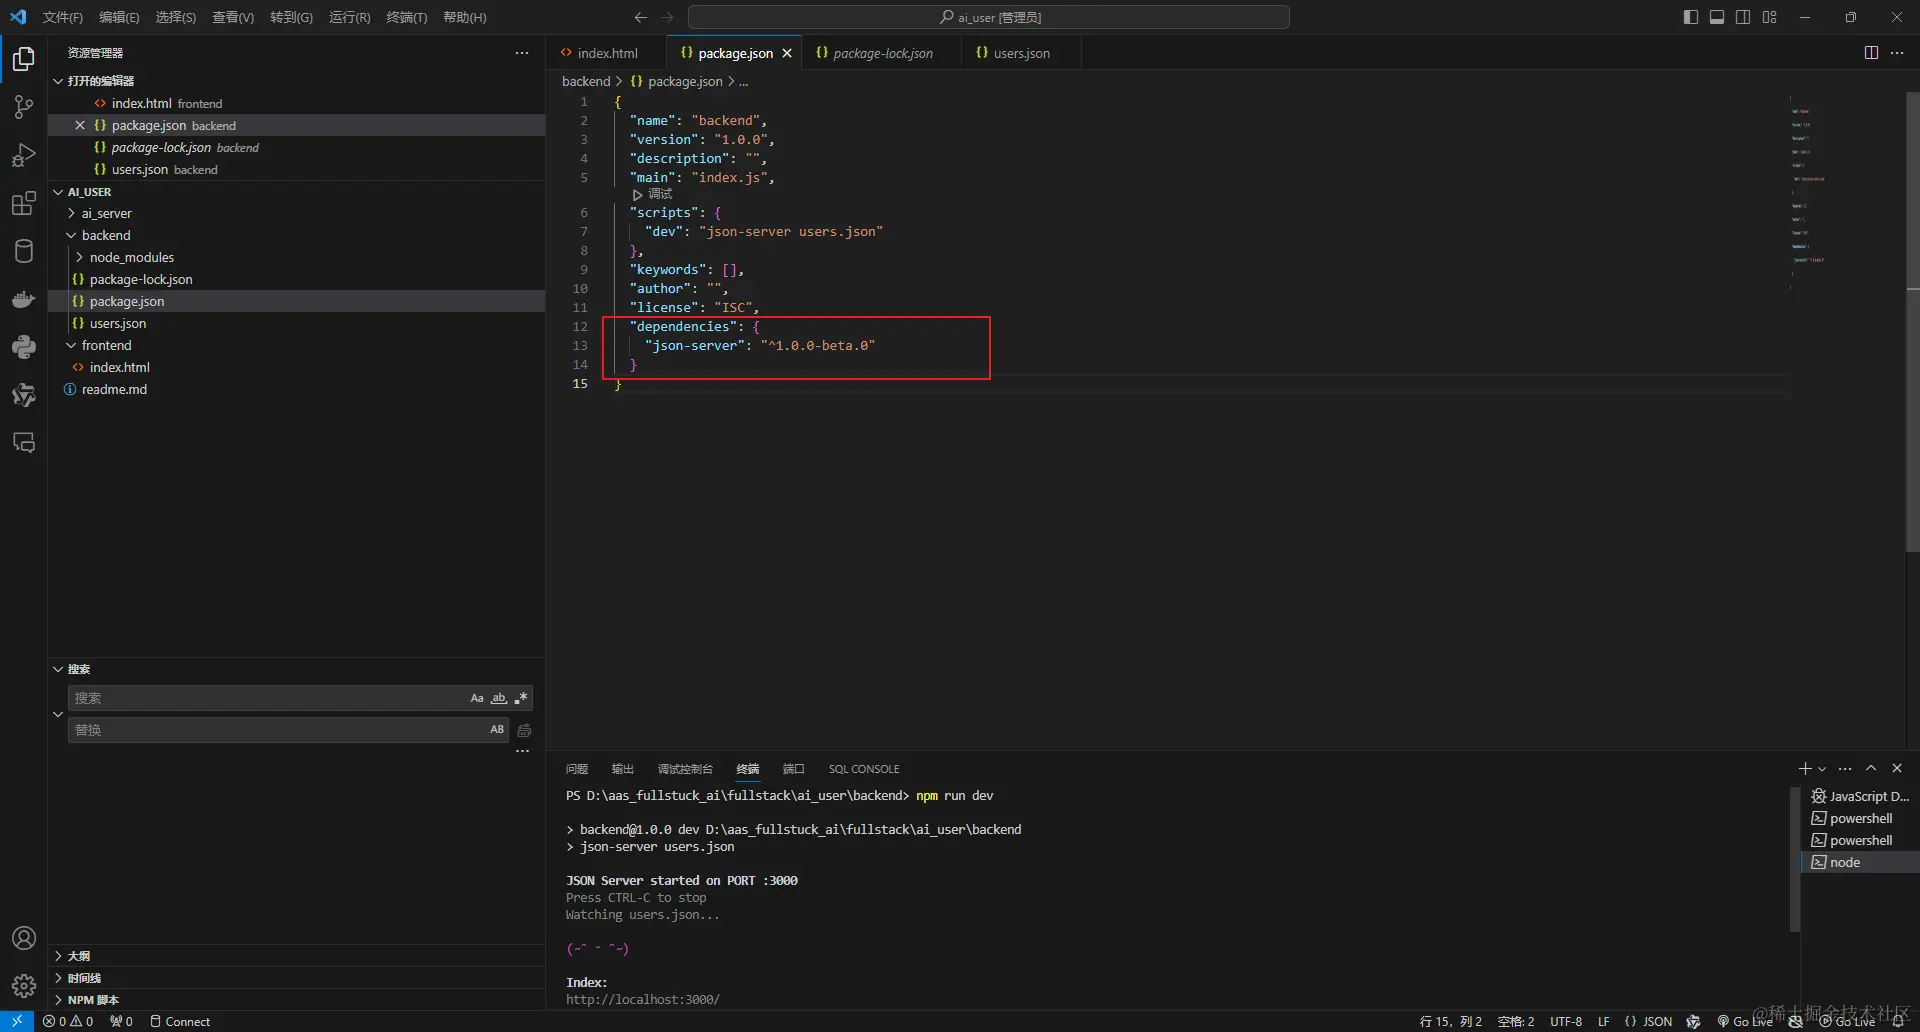
Task: Collapse the frontend folder
Action: pyautogui.click(x=106, y=345)
